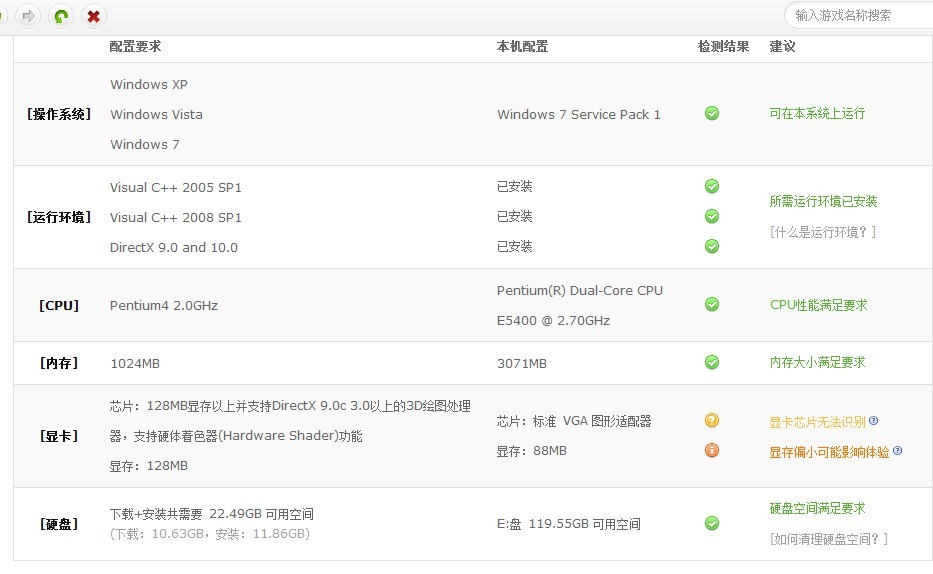
Task: Click the green refresh button
Action: [61, 16]
